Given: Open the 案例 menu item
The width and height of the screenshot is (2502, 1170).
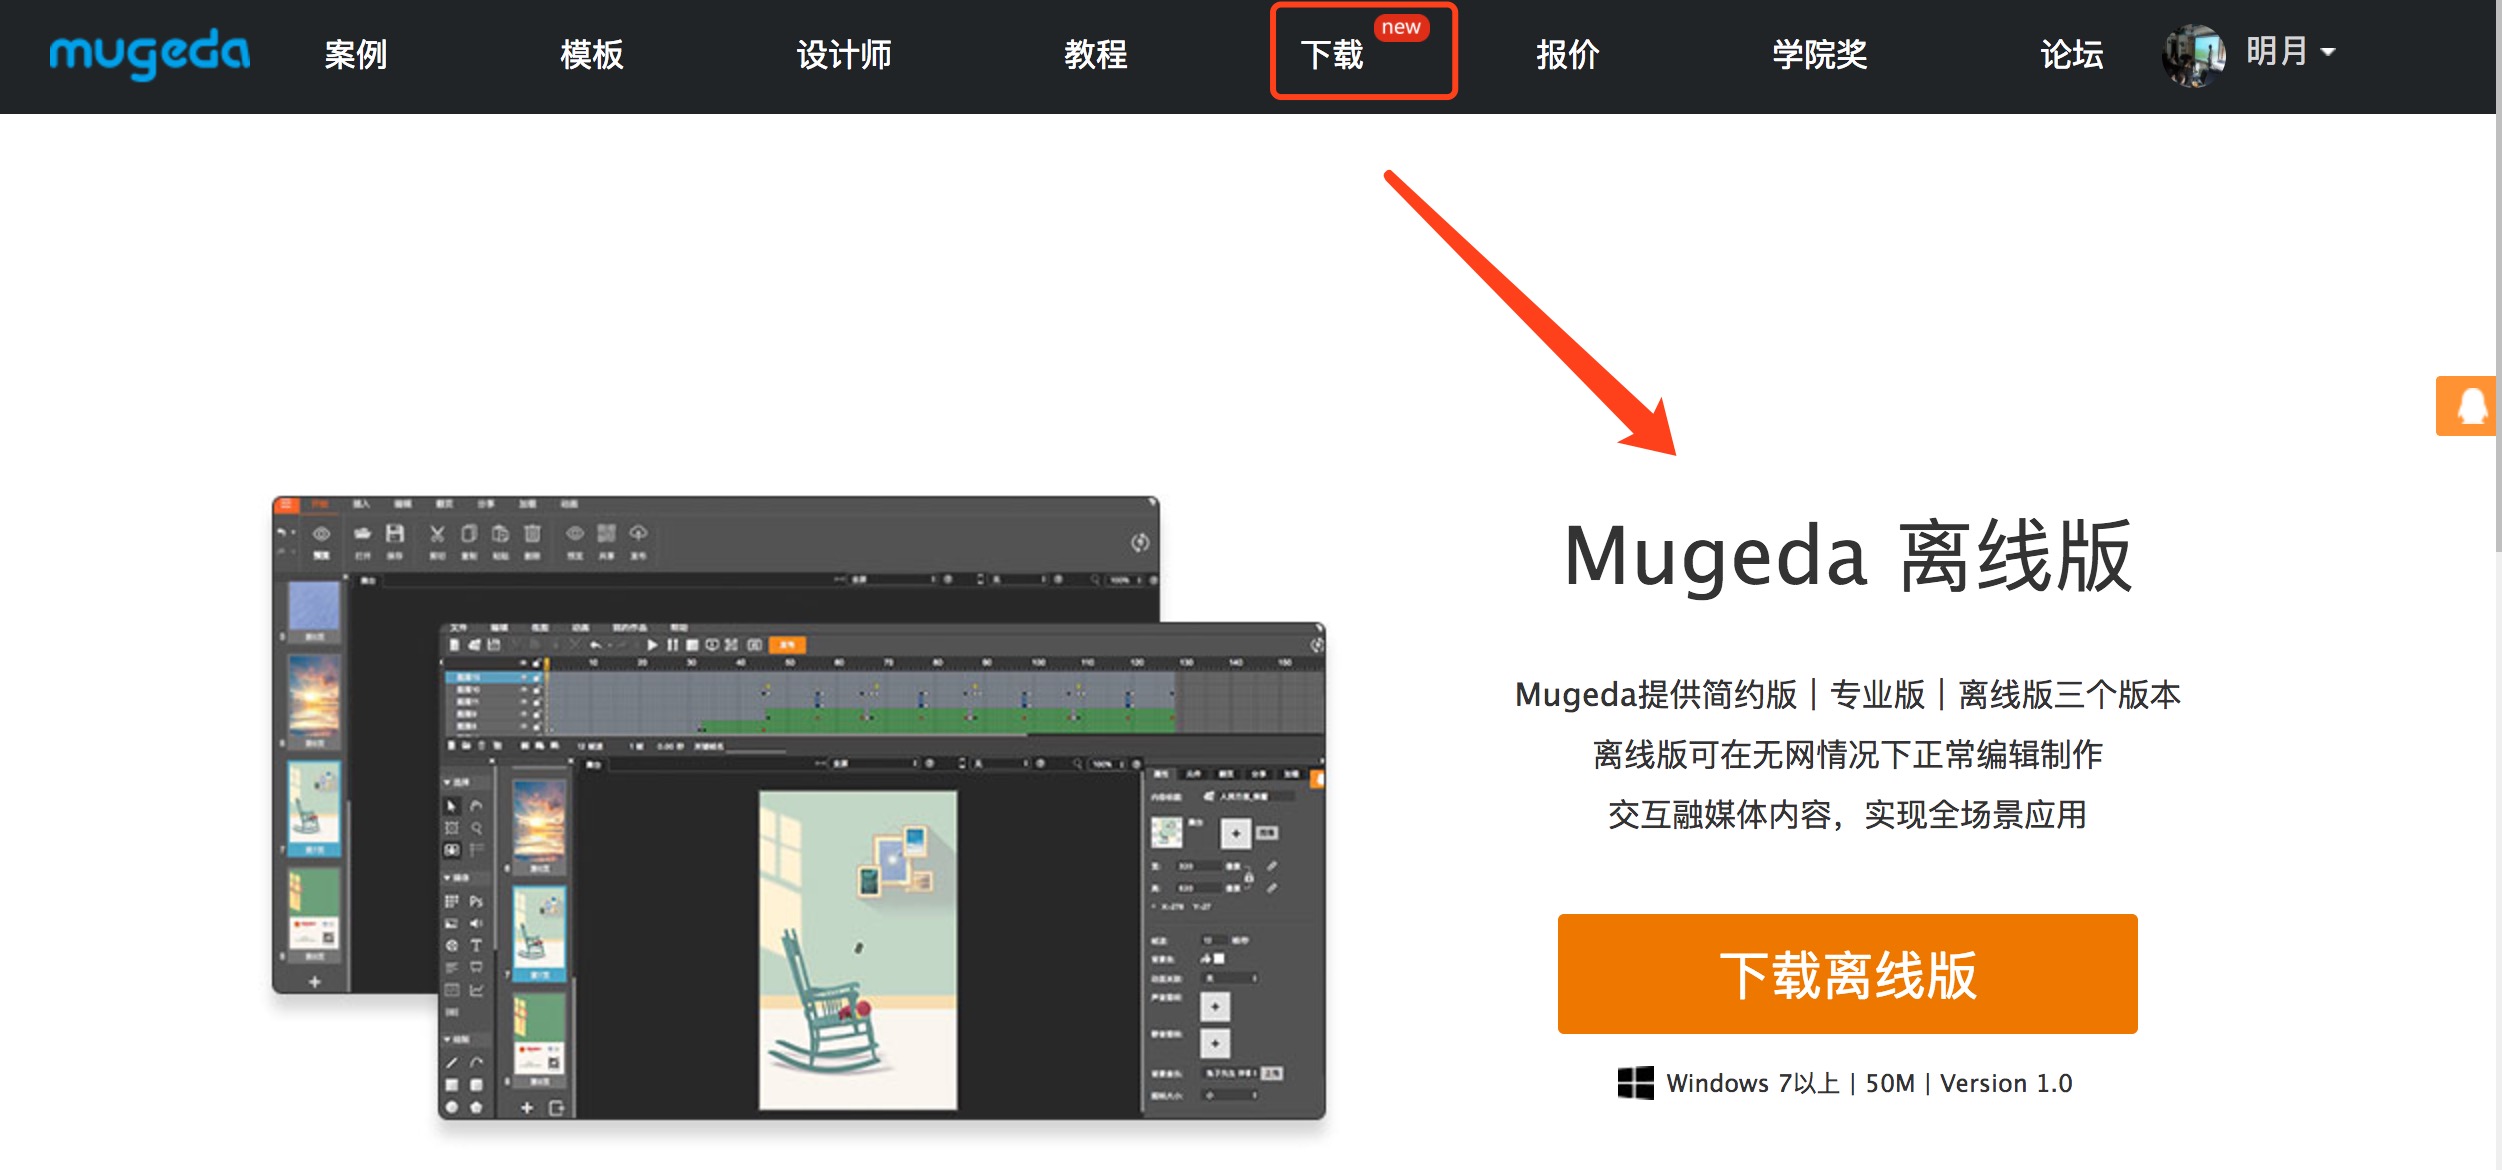Looking at the screenshot, I should [x=355, y=55].
